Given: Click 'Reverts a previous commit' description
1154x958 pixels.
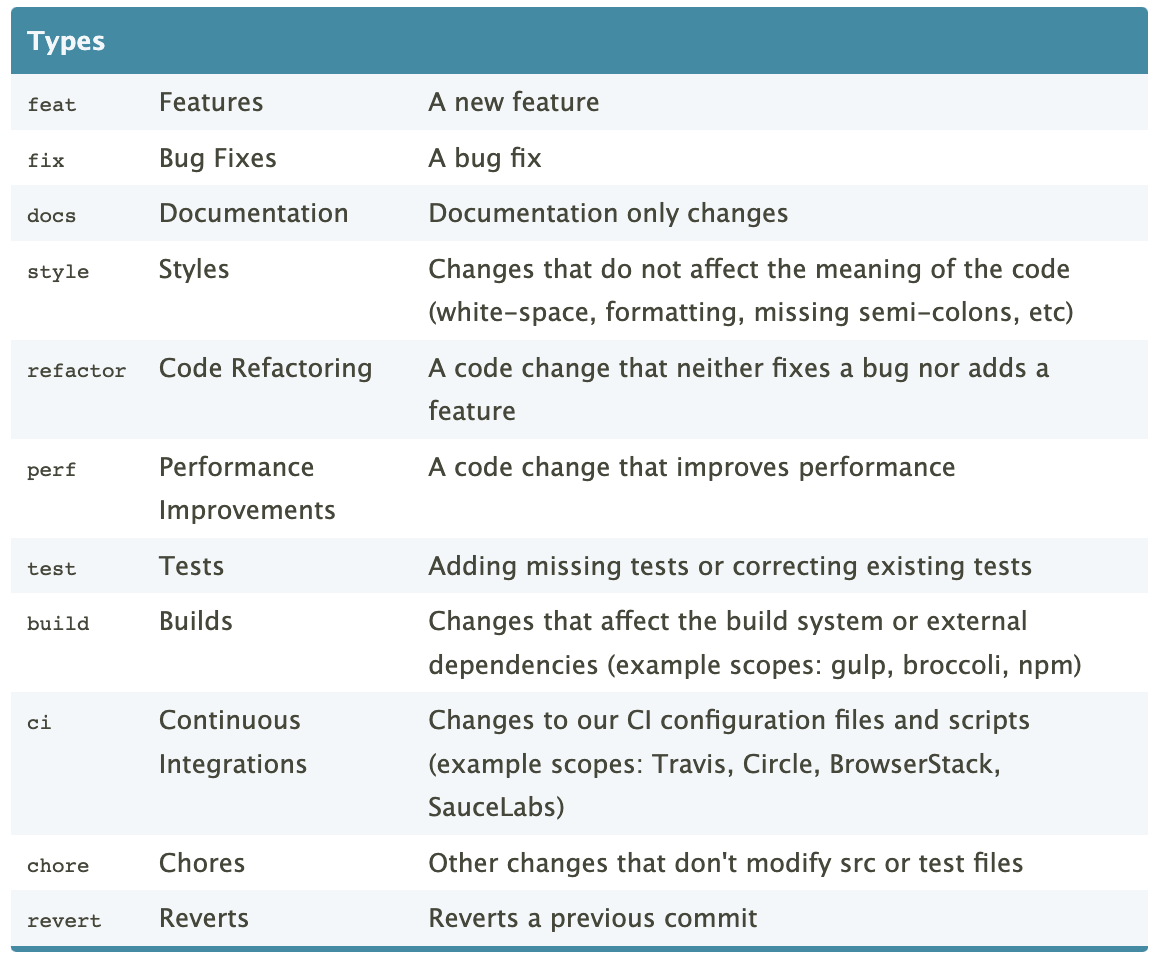Looking at the screenshot, I should tap(592, 918).
